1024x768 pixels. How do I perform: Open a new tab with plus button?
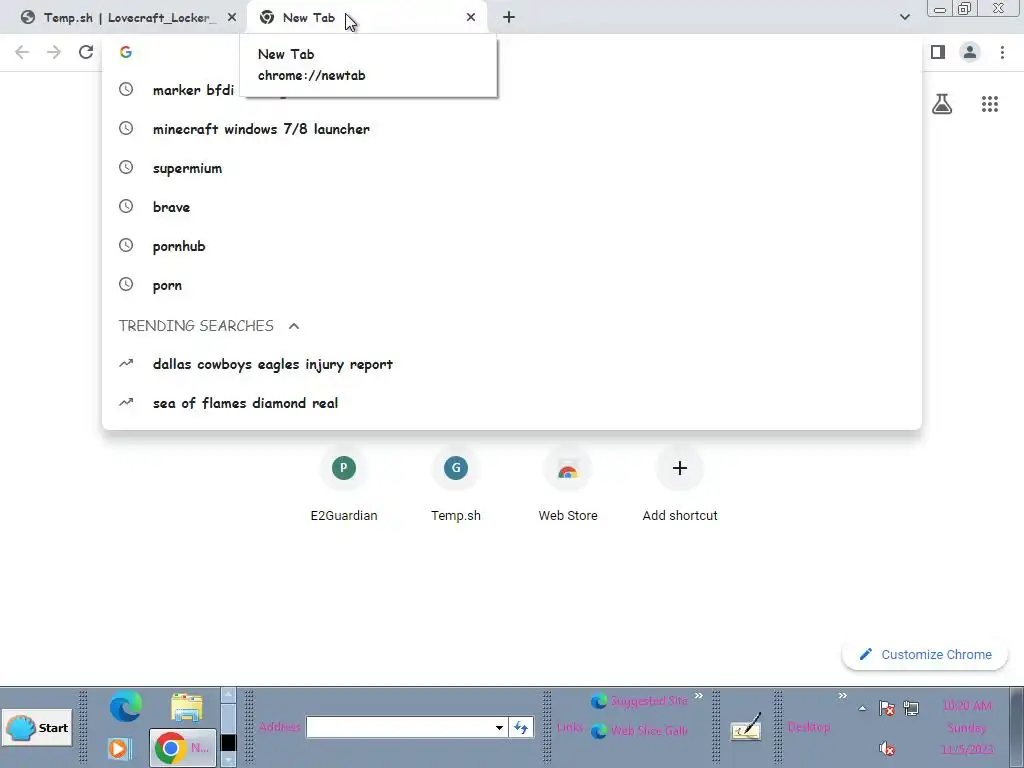point(509,18)
